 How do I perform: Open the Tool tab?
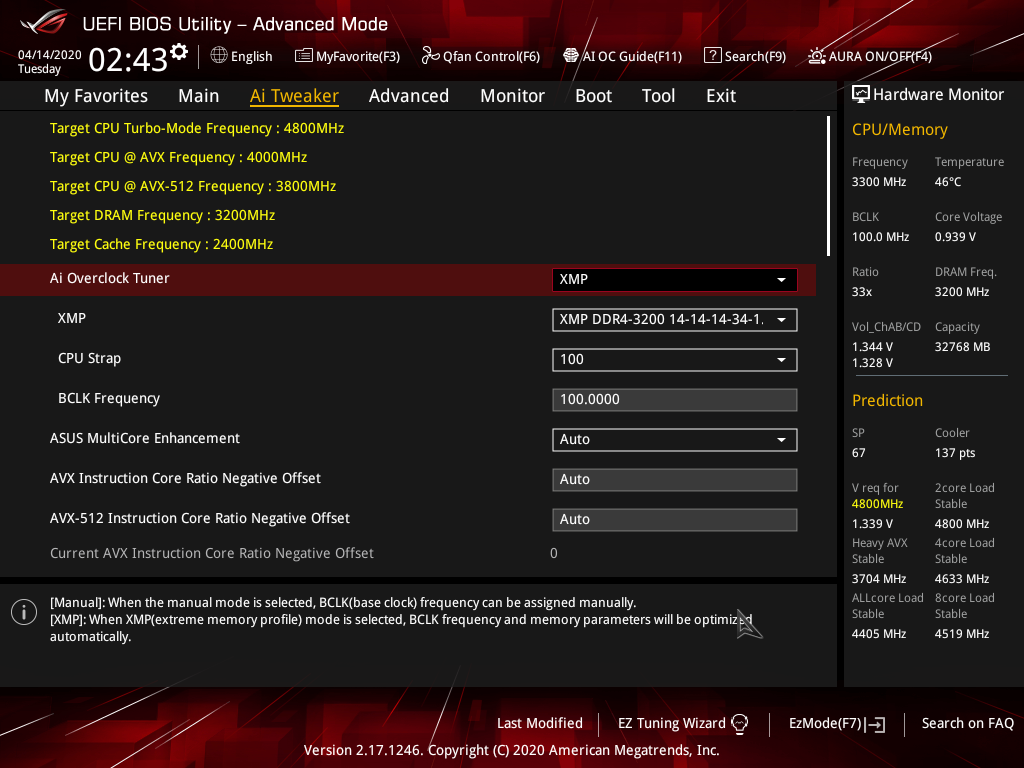(658, 96)
